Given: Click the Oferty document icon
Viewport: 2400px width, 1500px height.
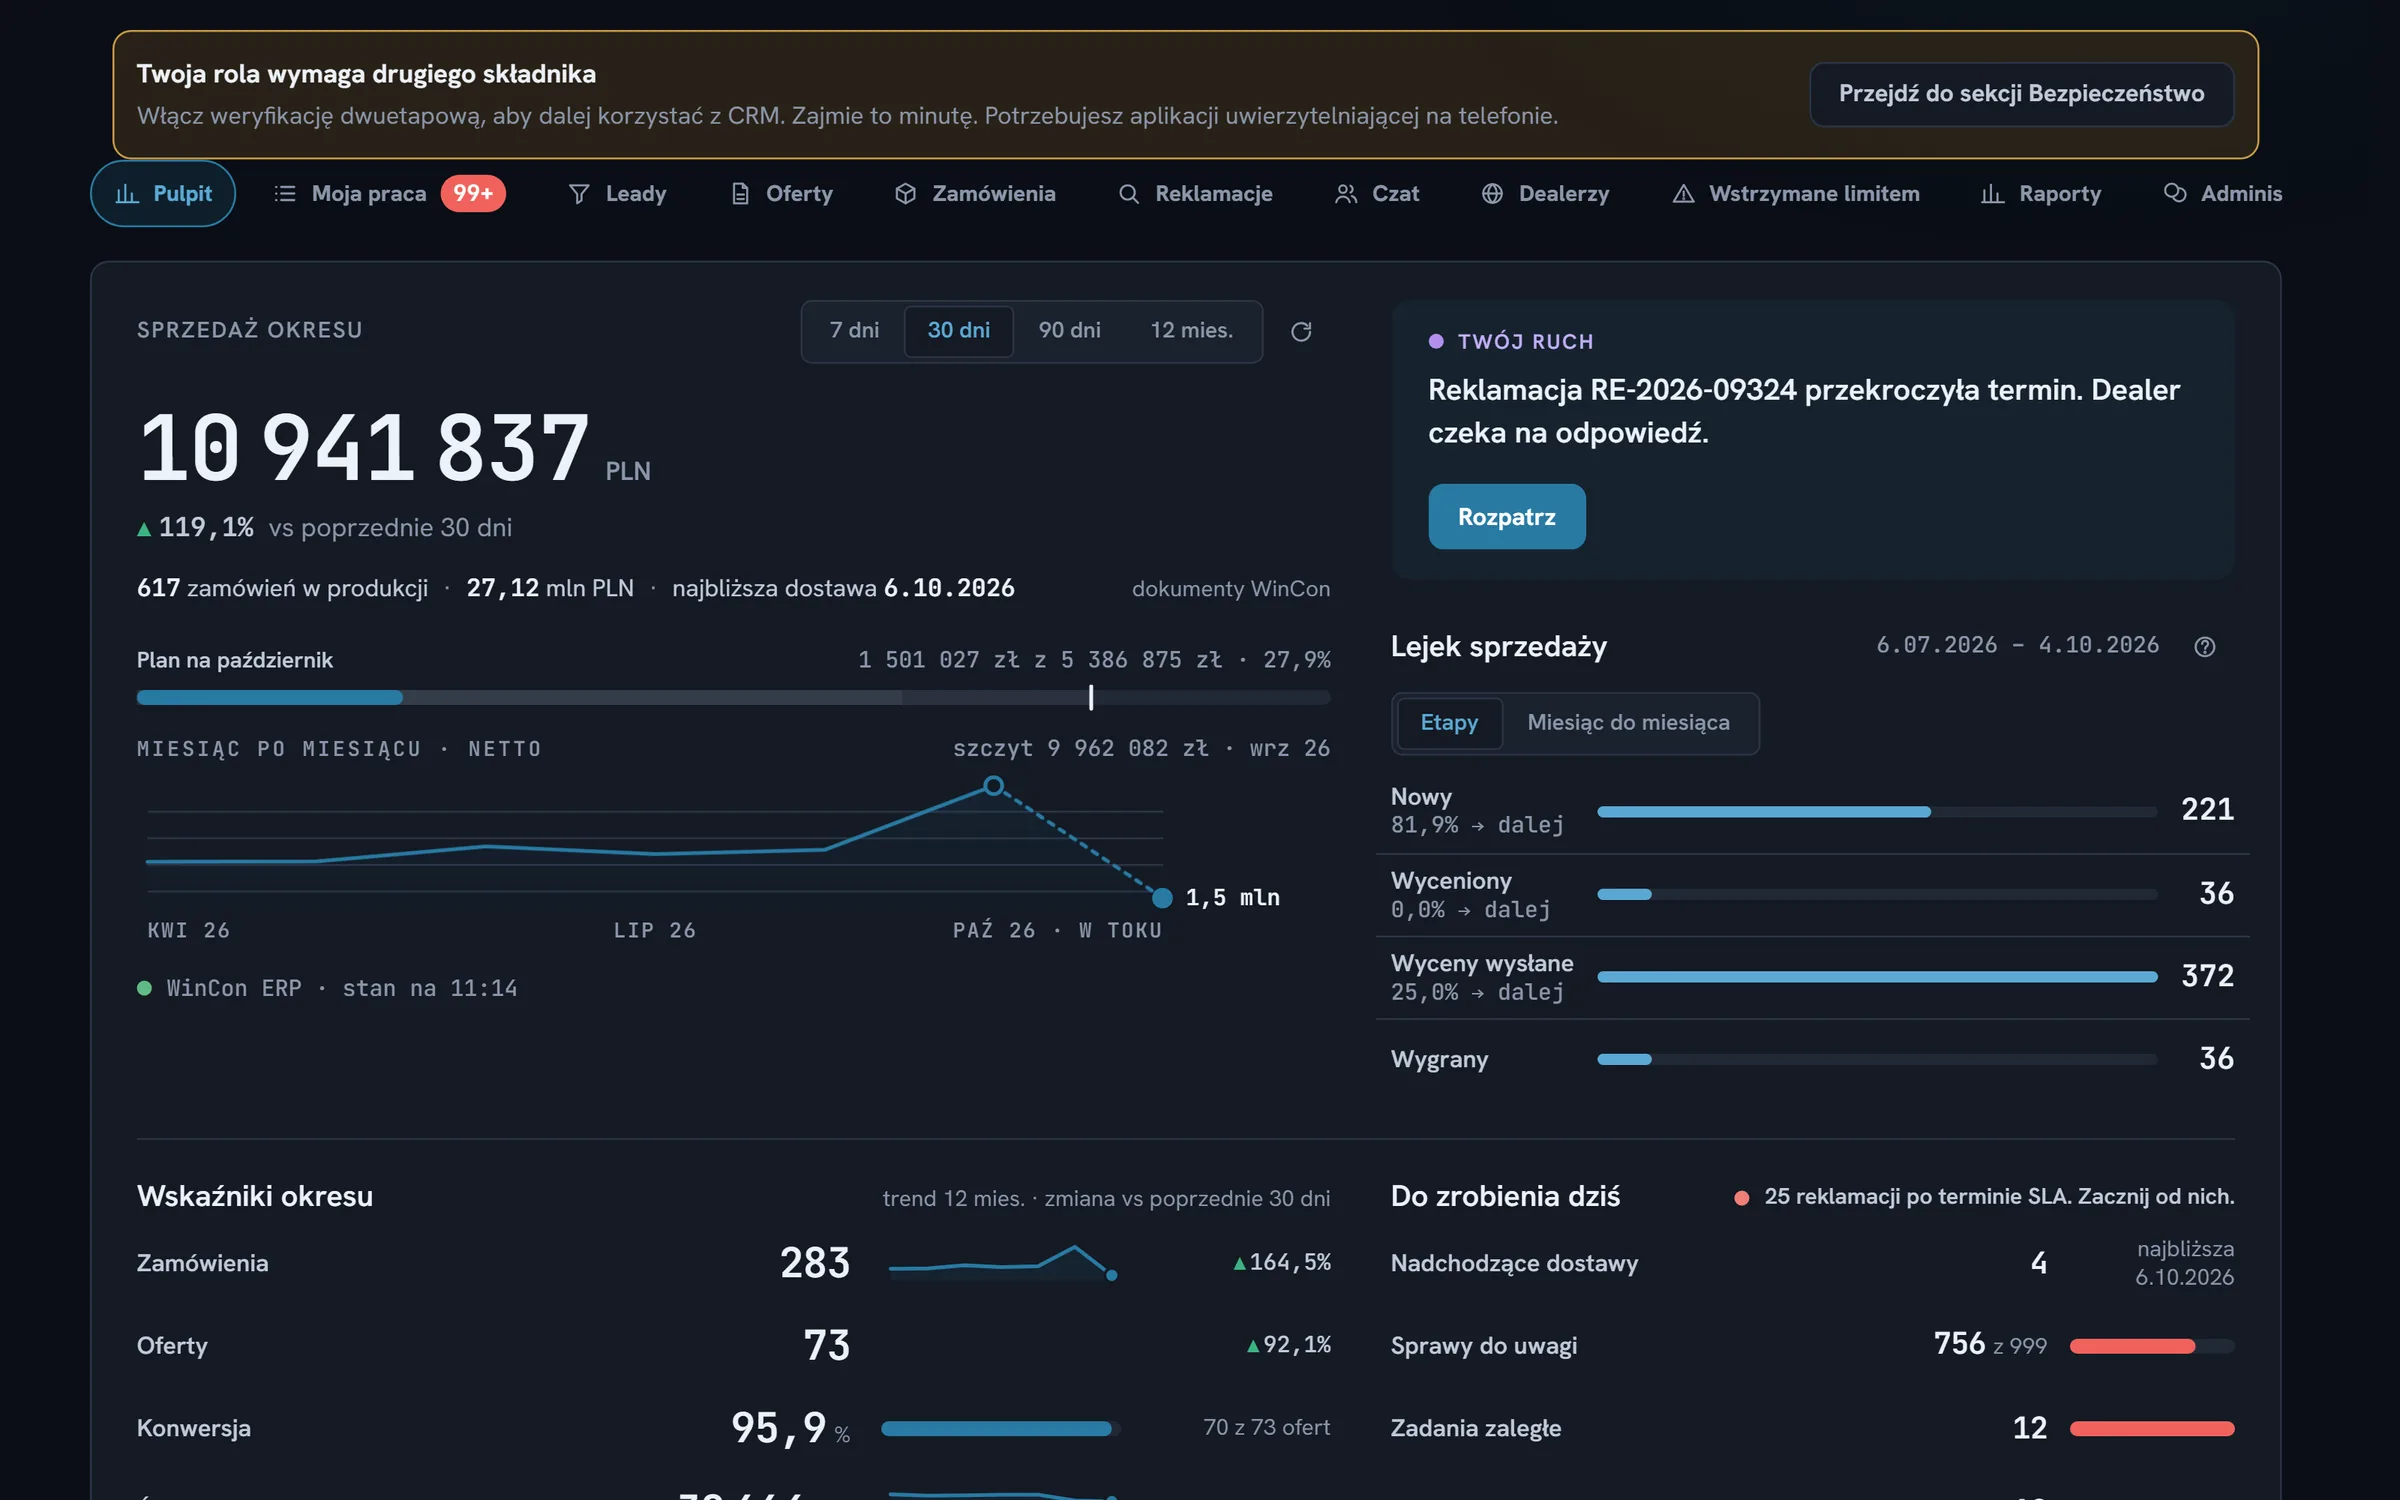Looking at the screenshot, I should (x=740, y=194).
